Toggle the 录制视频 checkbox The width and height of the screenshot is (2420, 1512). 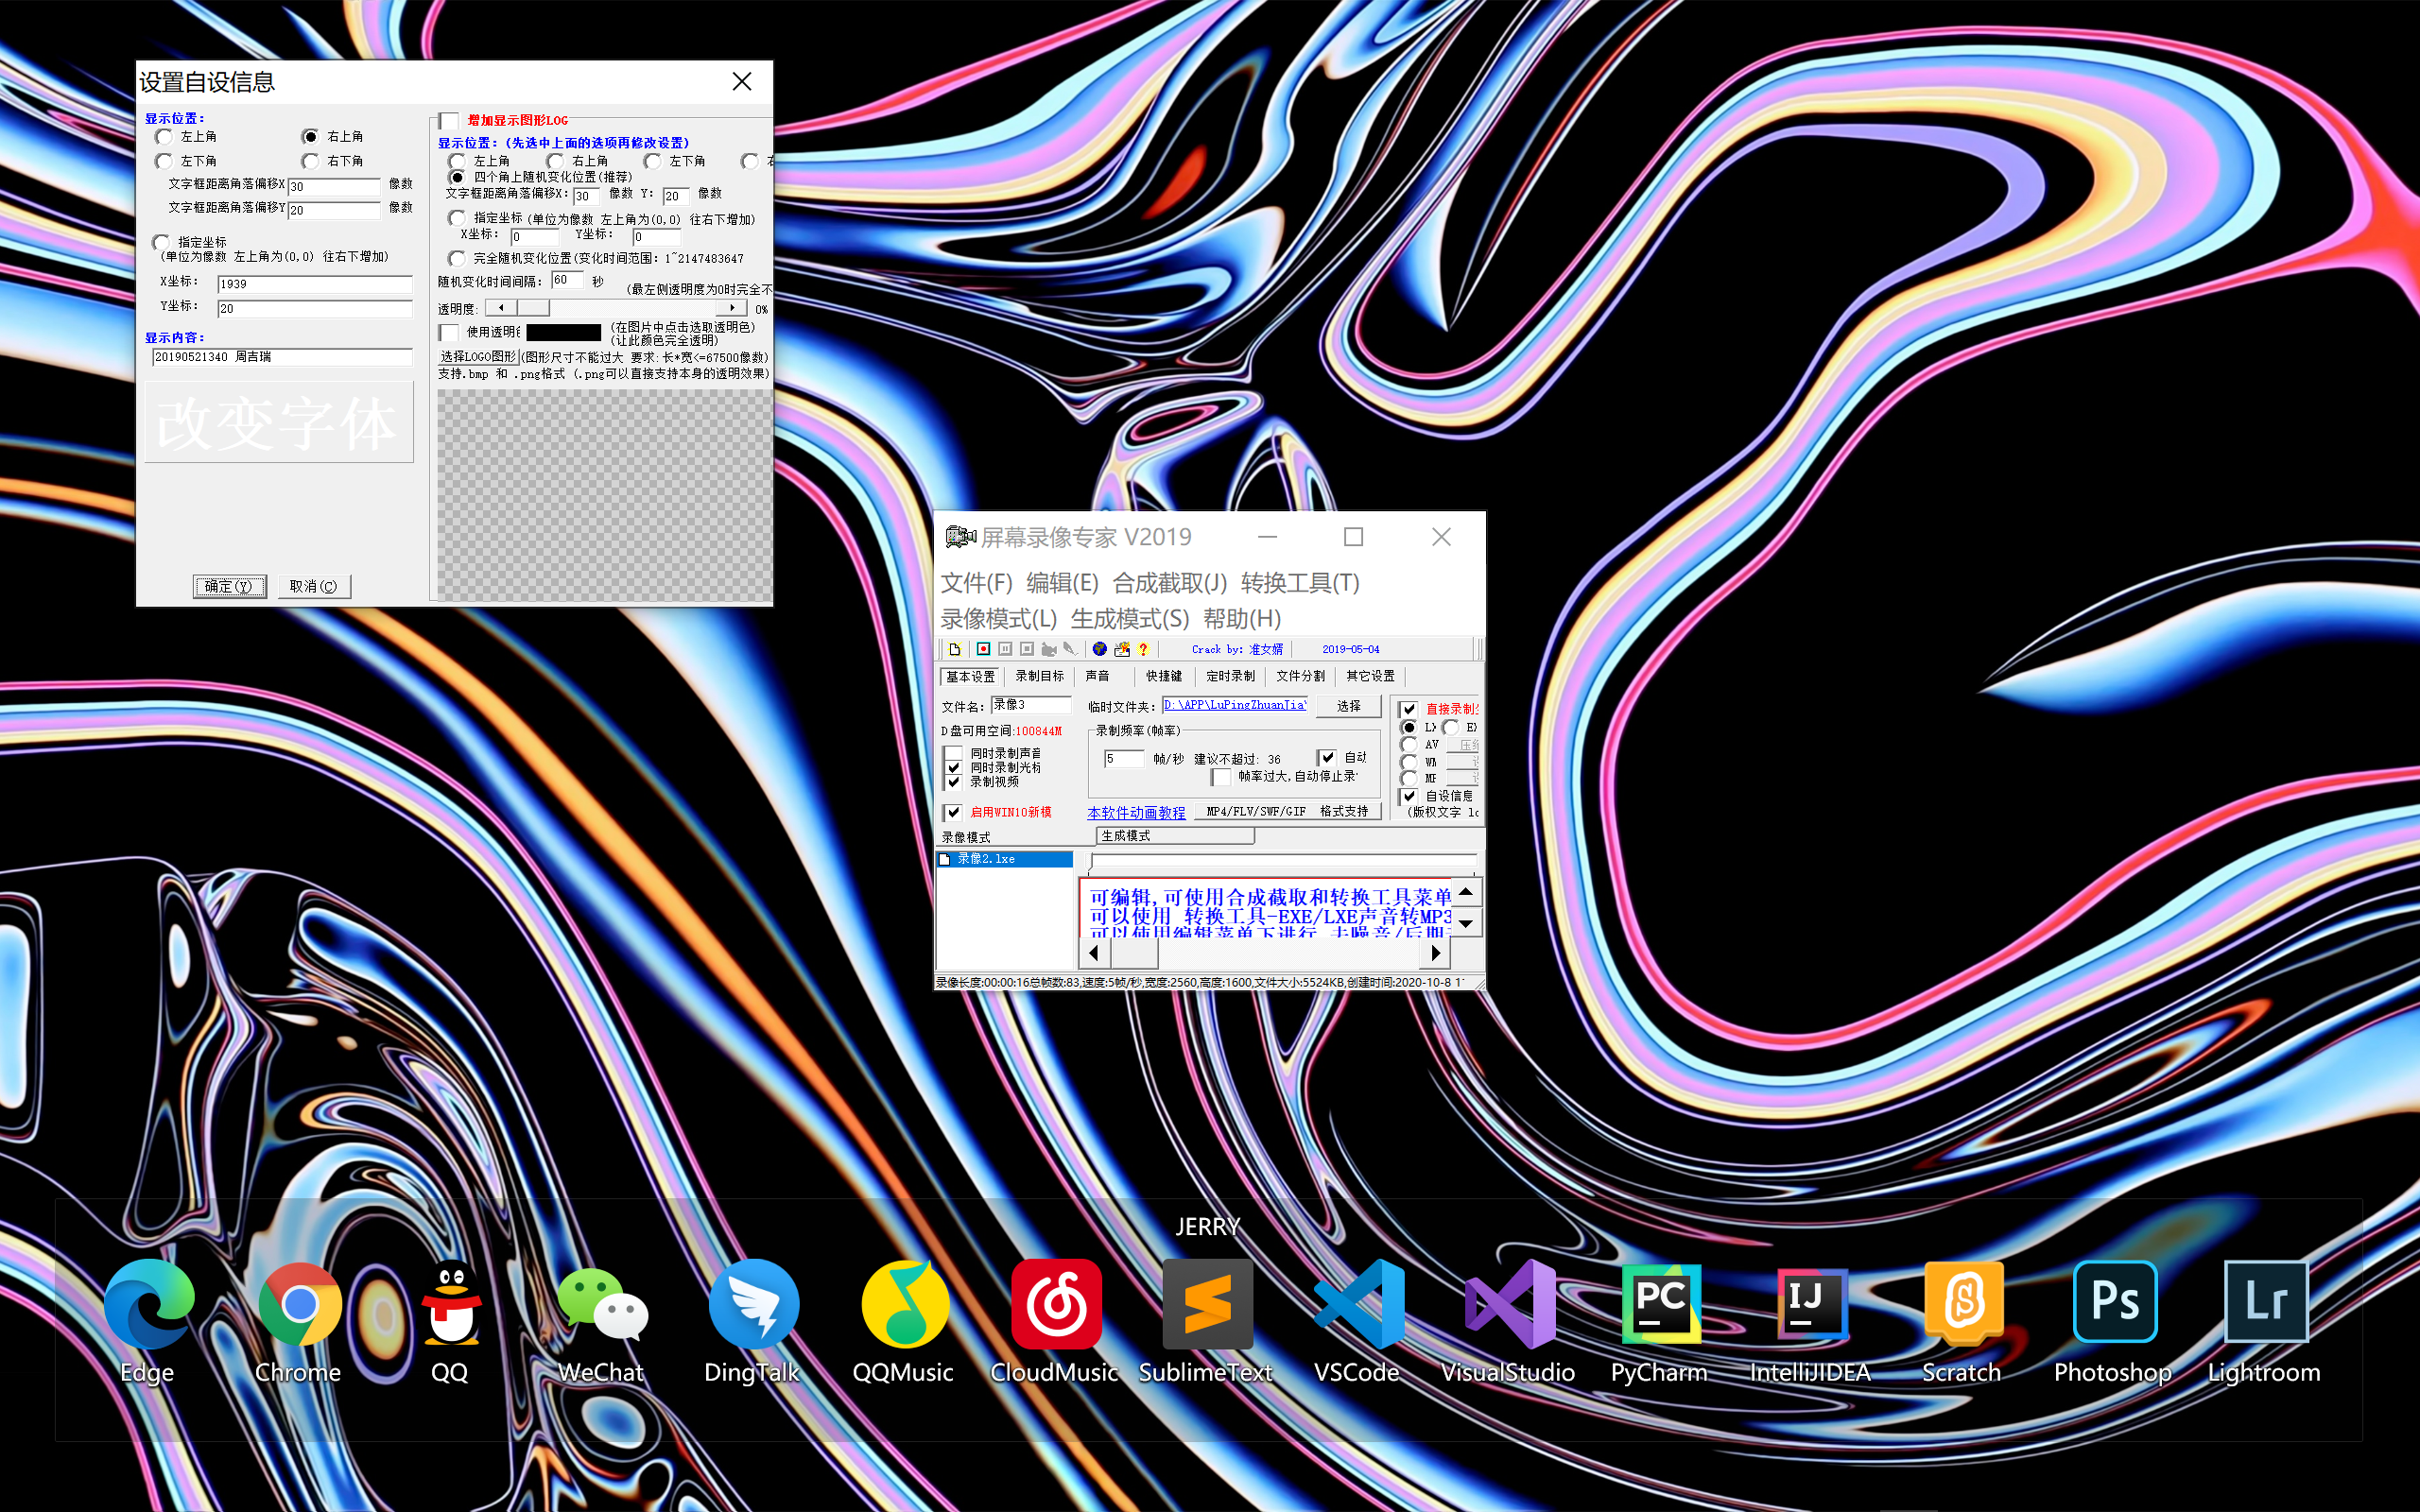point(954,782)
